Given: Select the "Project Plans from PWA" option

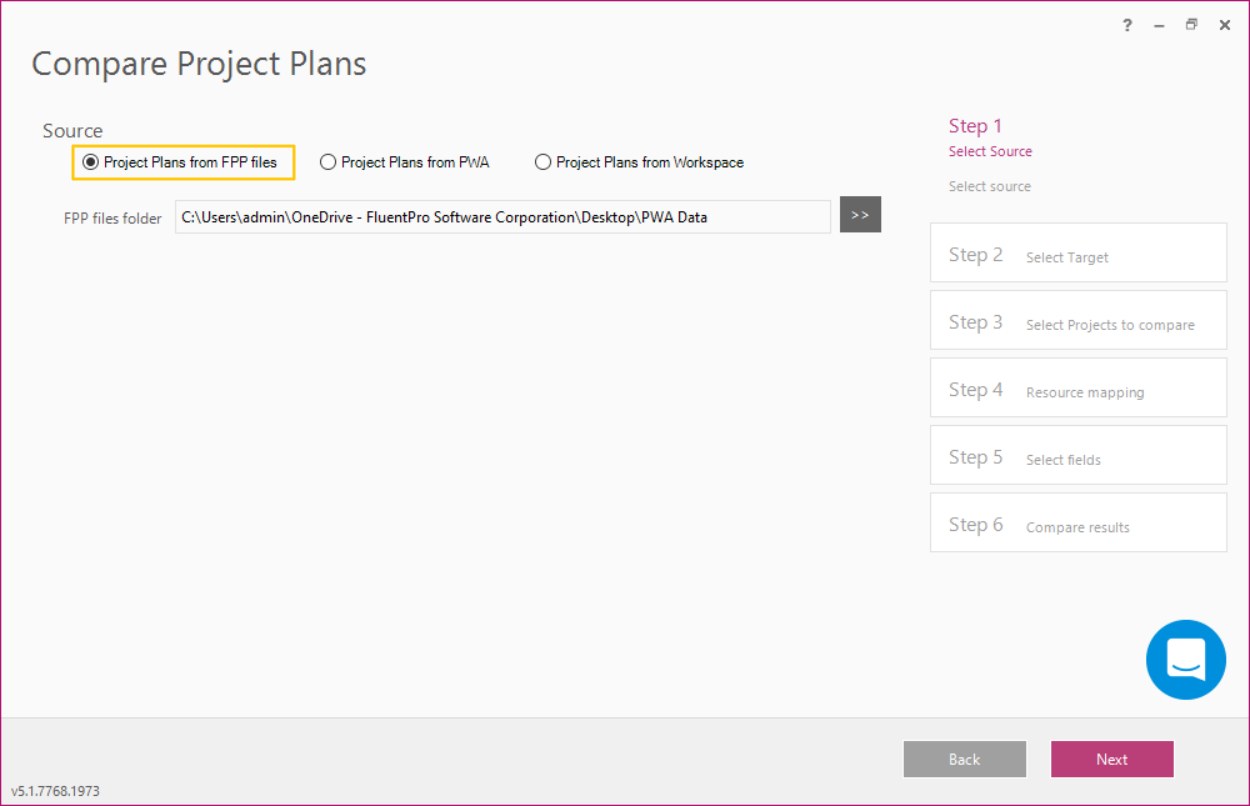Looking at the screenshot, I should point(328,162).
